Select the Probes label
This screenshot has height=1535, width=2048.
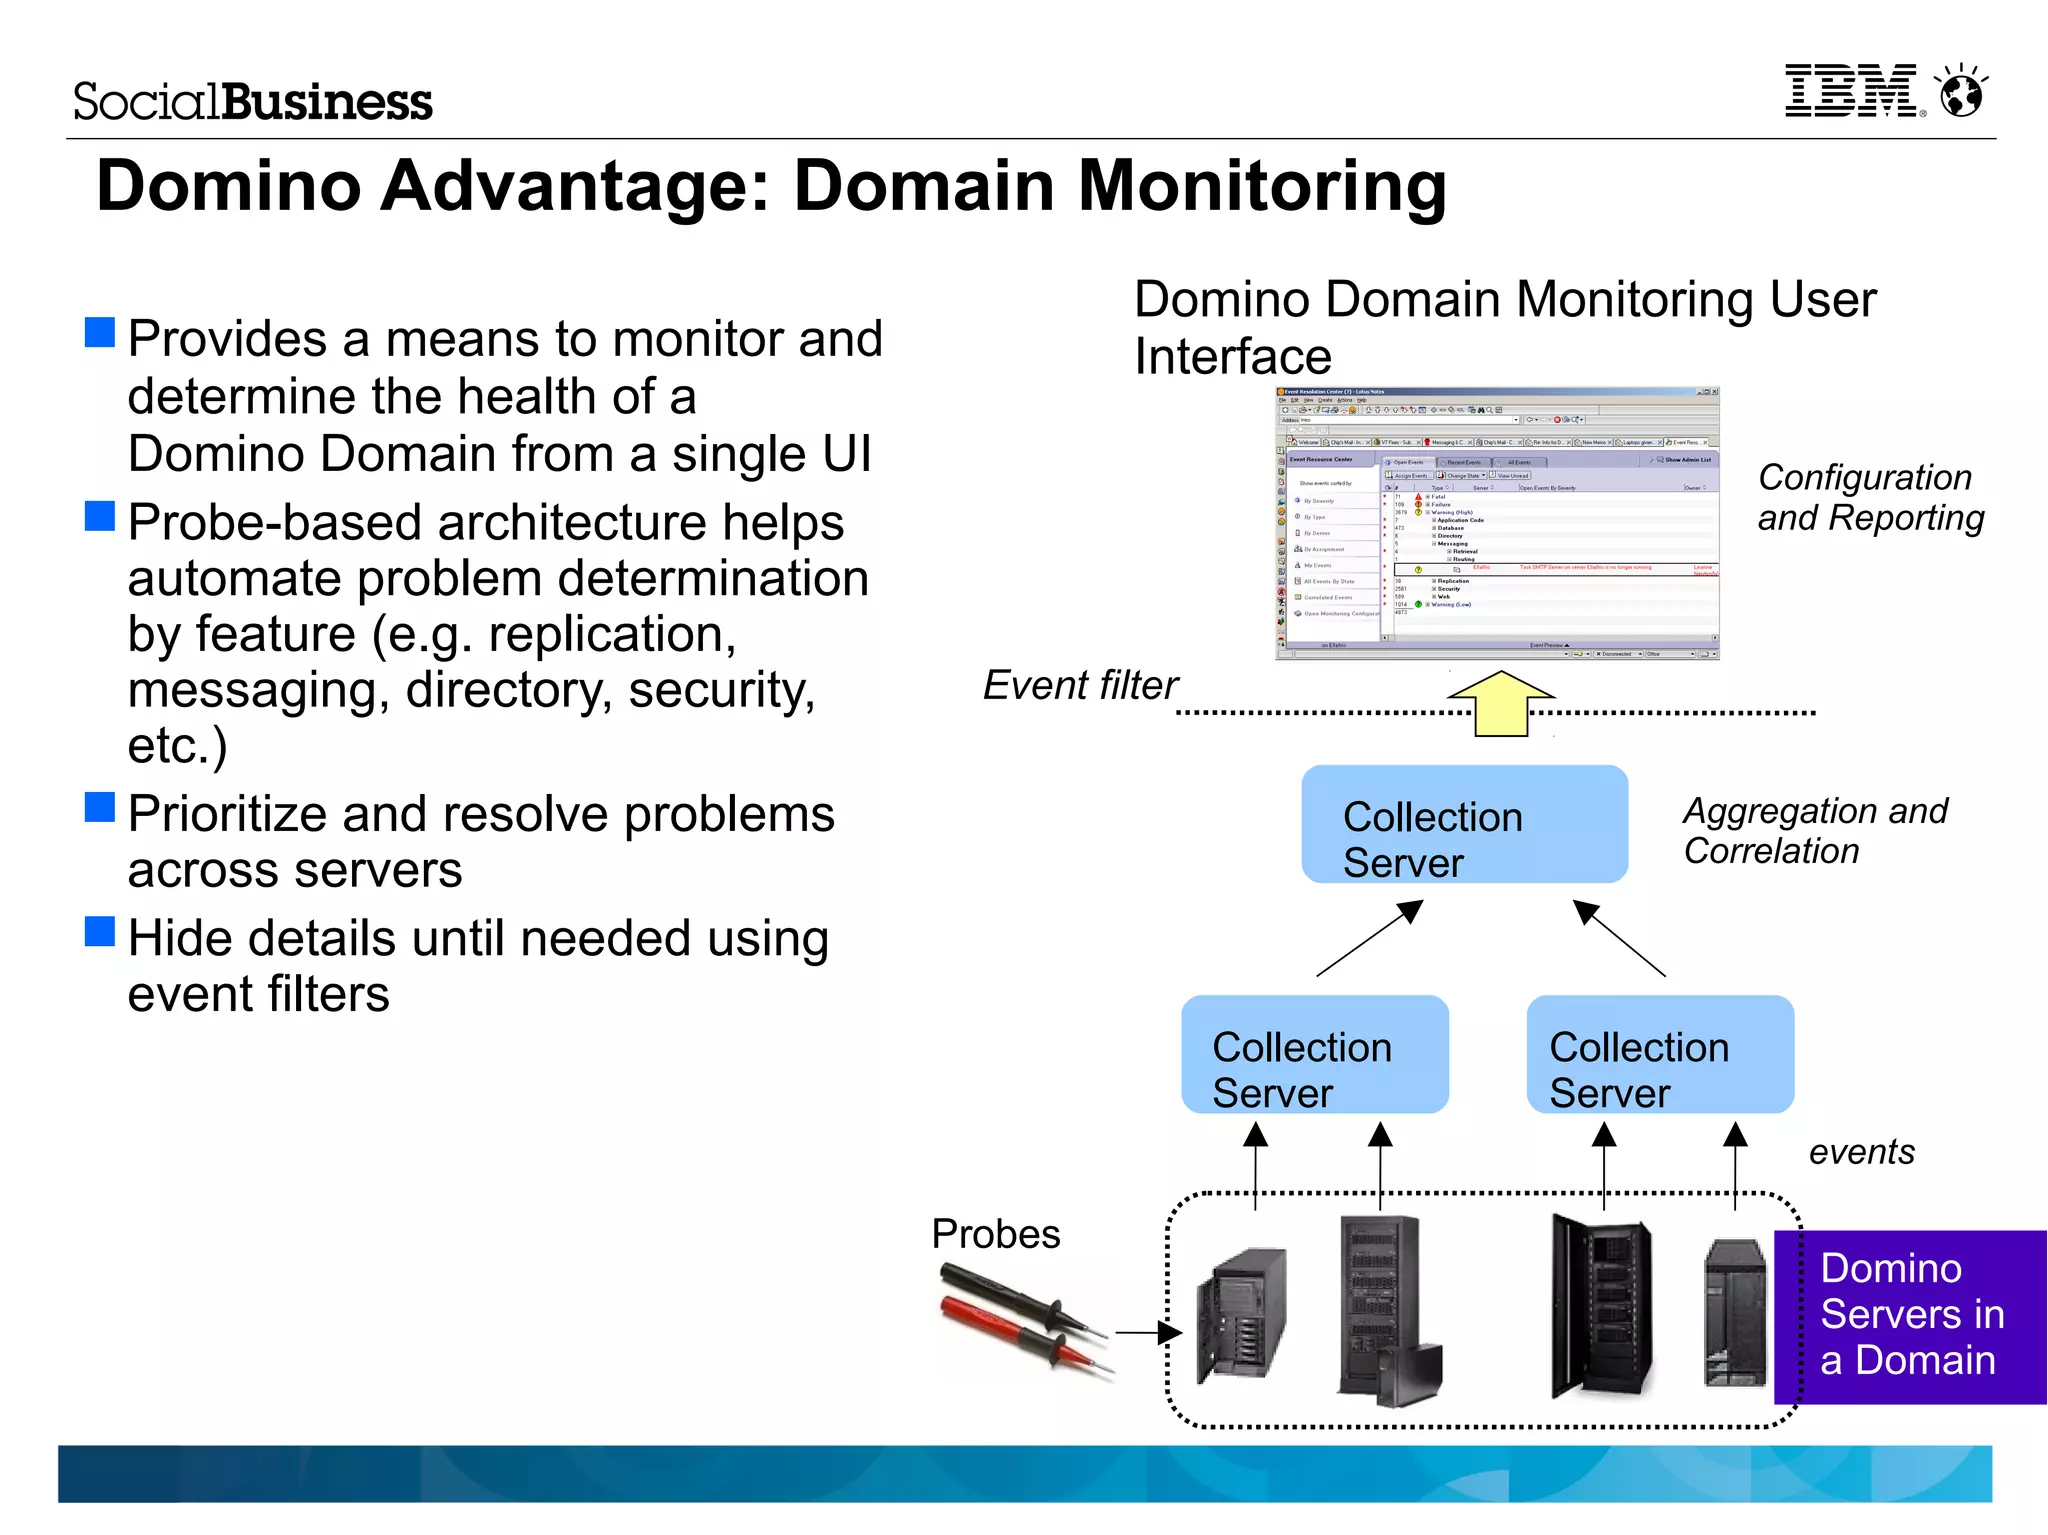[995, 1234]
